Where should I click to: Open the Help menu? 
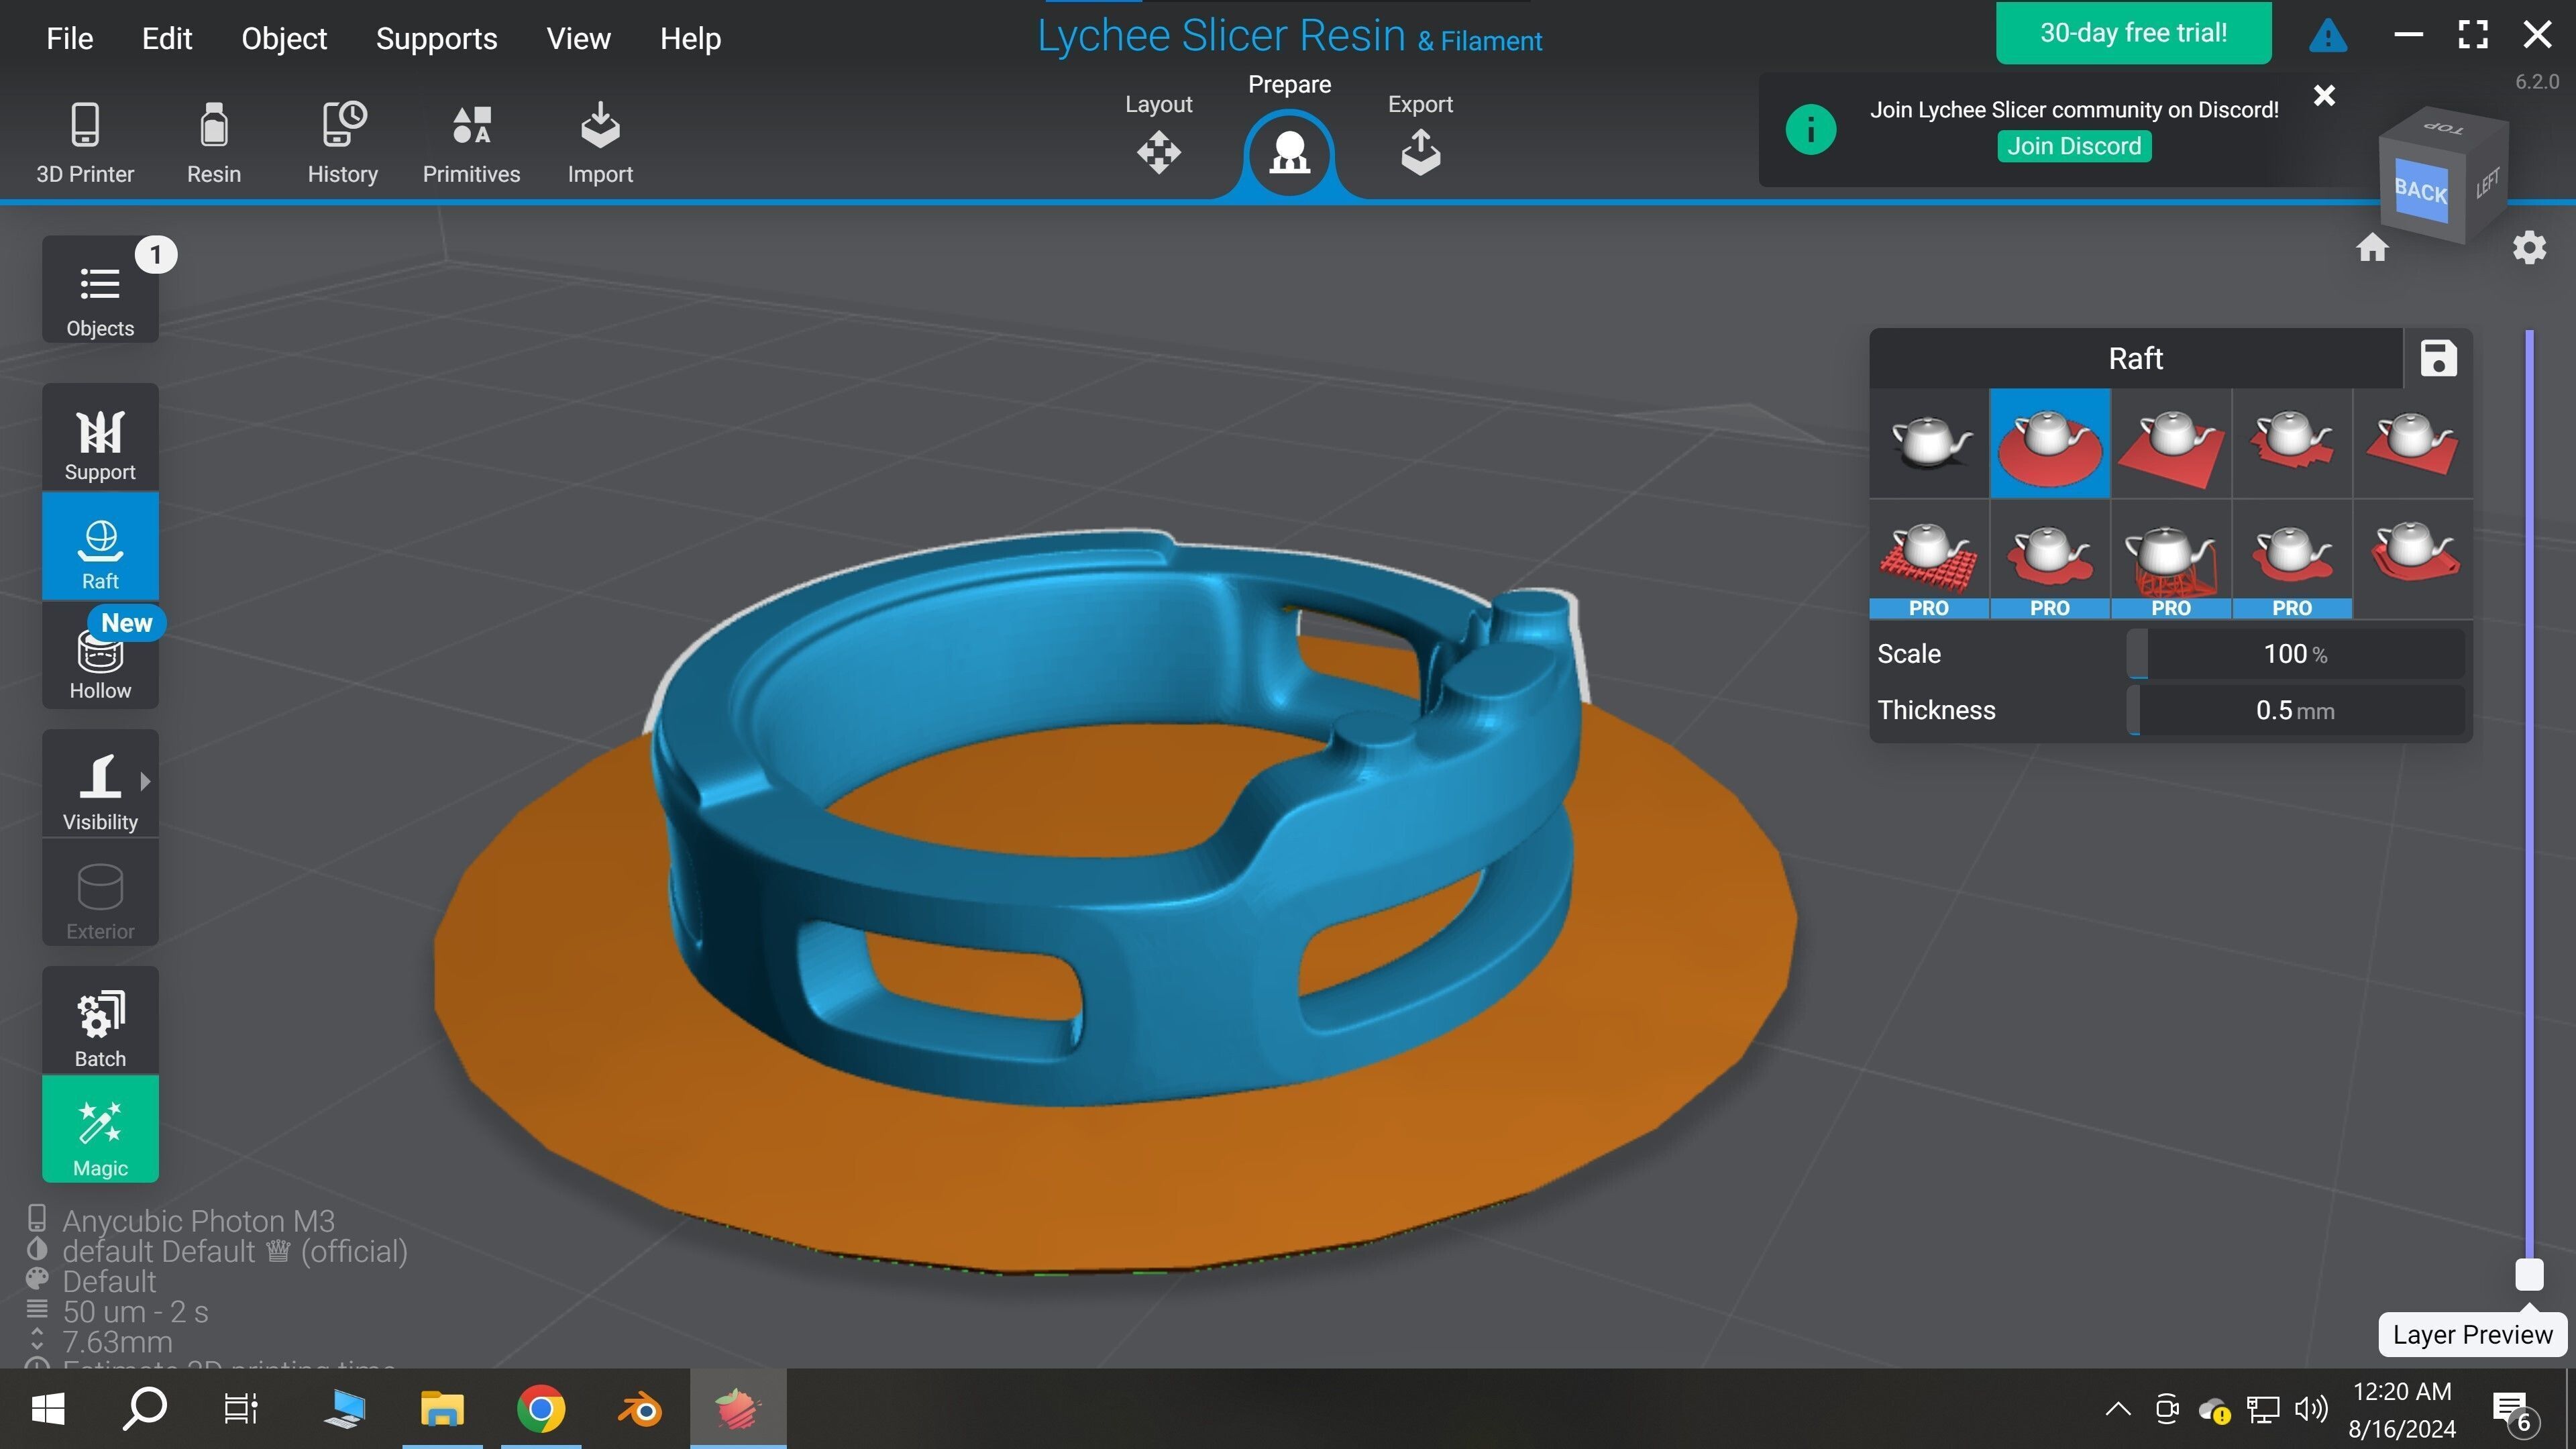690,38
